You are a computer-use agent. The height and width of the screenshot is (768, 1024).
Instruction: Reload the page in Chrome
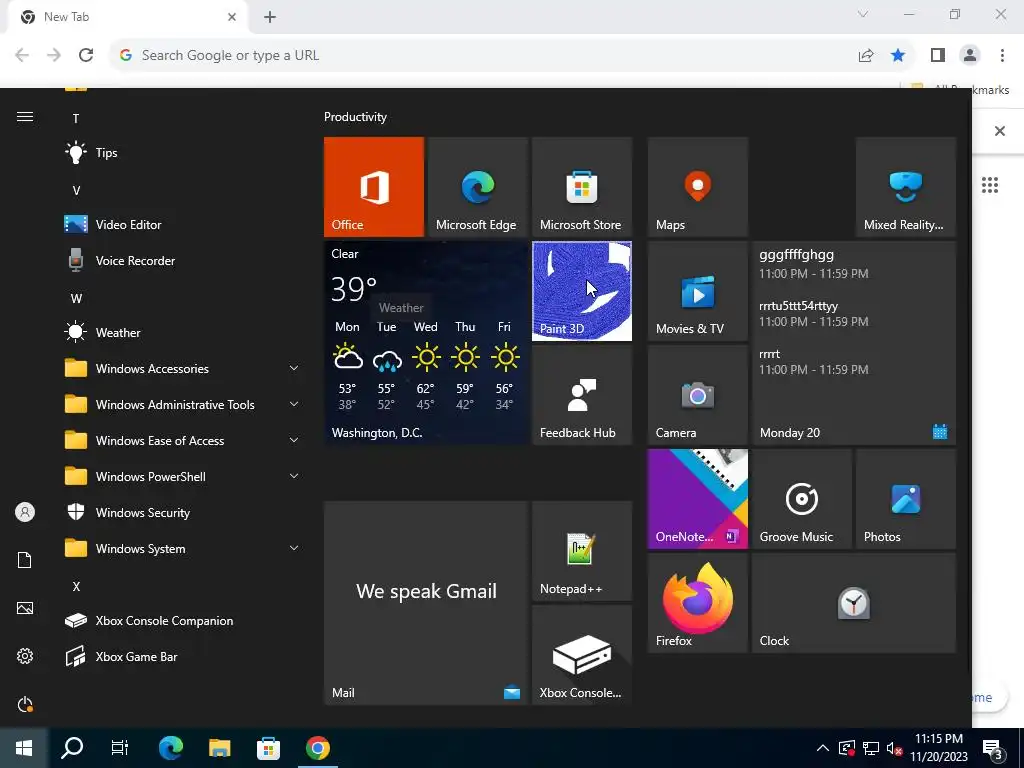pos(86,56)
